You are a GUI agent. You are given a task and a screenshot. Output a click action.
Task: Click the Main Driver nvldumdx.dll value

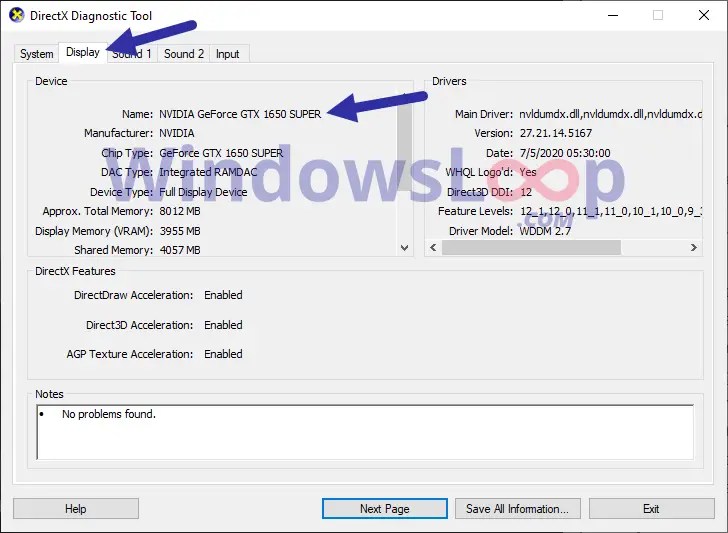pos(610,114)
